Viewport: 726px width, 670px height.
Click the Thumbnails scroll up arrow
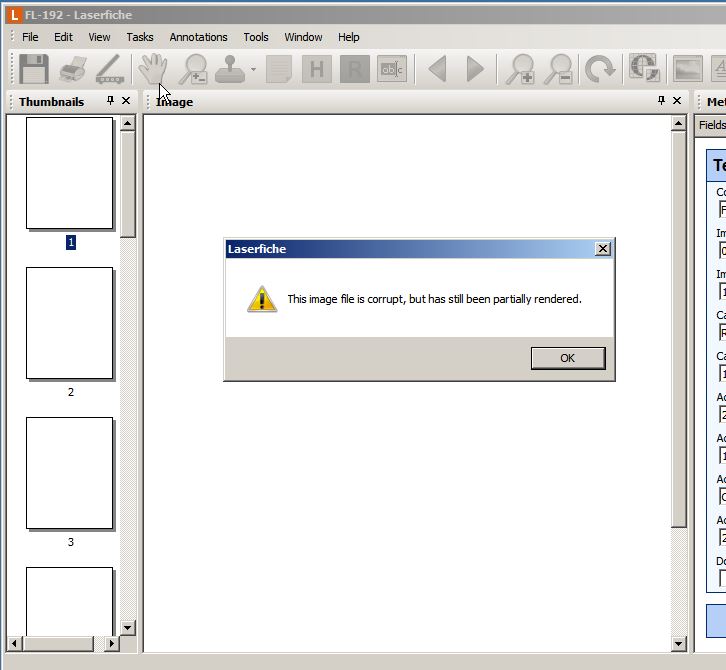click(x=128, y=123)
